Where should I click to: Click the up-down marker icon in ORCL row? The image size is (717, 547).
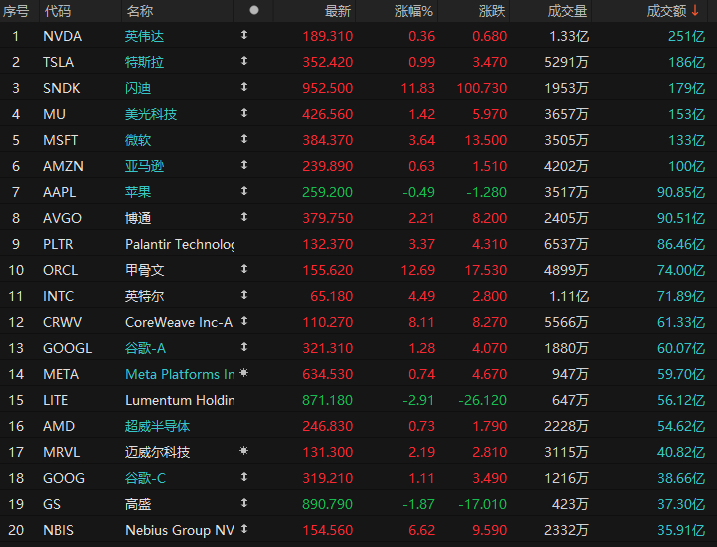click(x=244, y=269)
